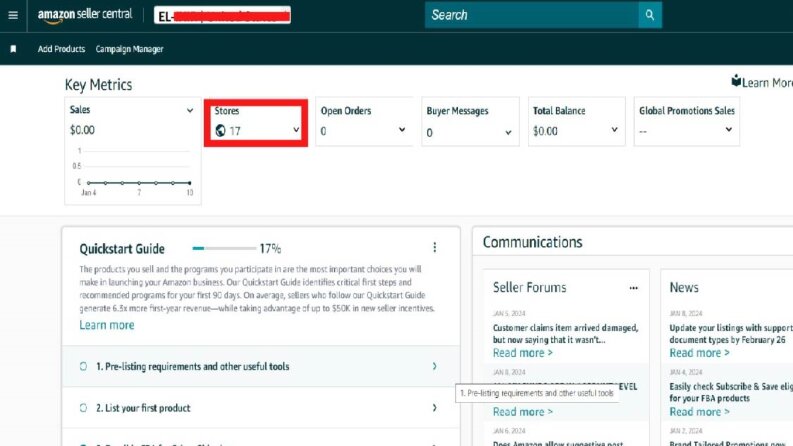Click the Open Orders count 0
This screenshot has height=446, width=793.
click(x=323, y=131)
